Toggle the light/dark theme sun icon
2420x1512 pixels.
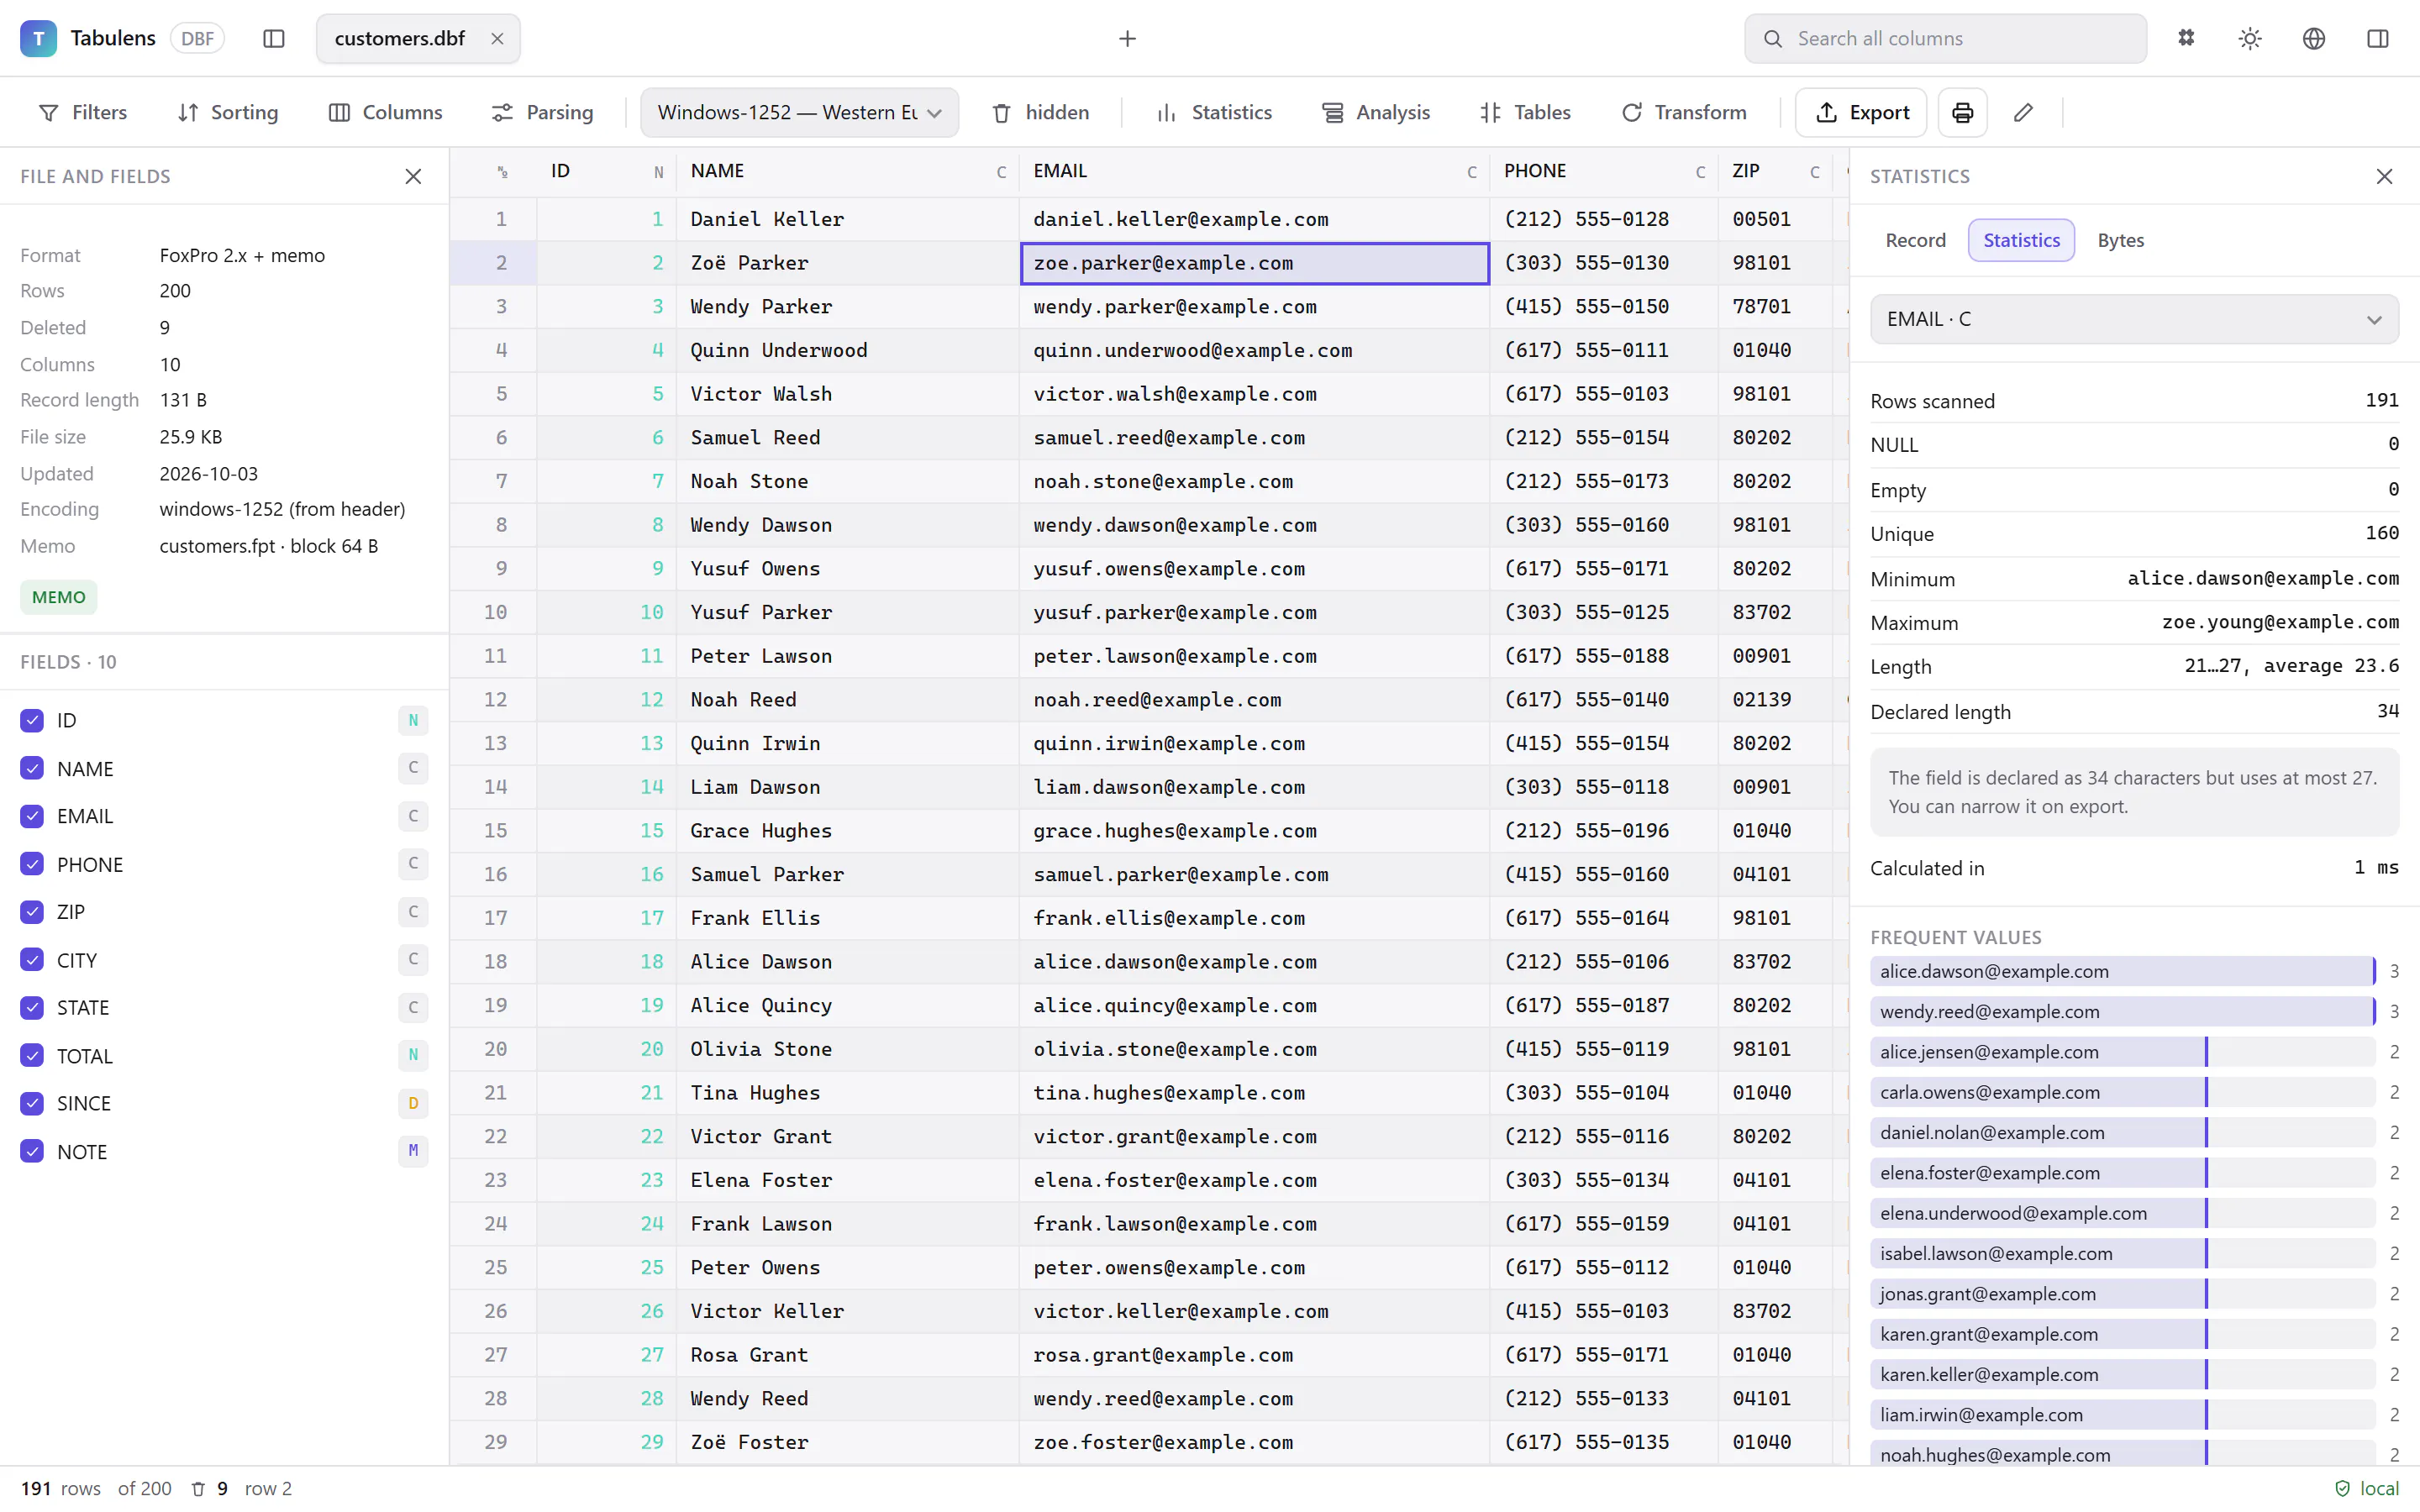[x=2250, y=38]
